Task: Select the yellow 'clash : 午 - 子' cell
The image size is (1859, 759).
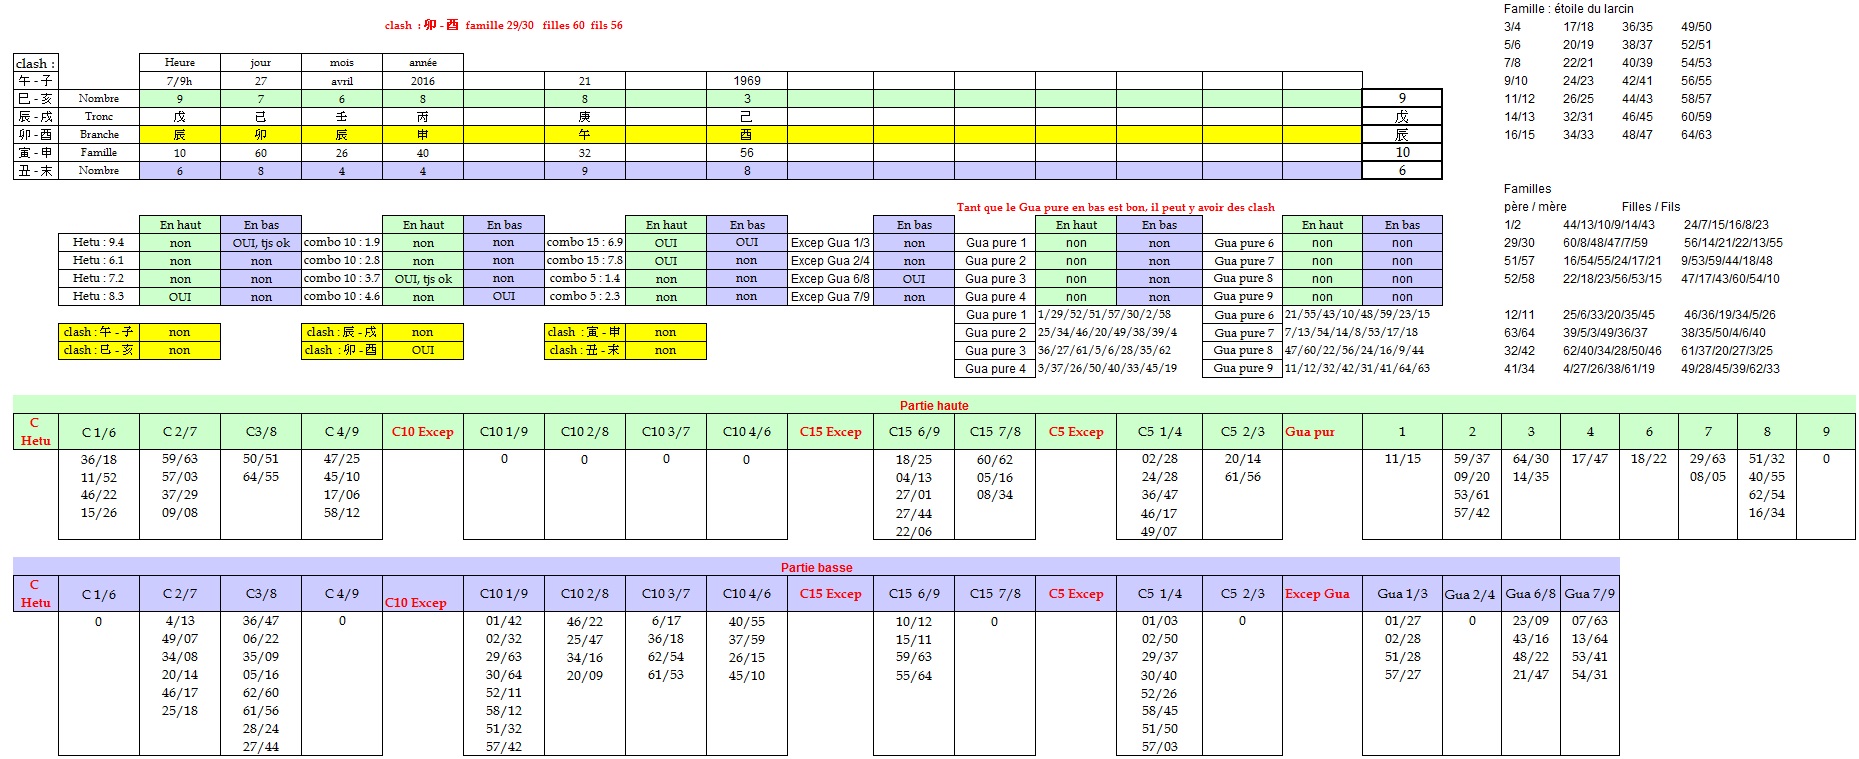Action: click(x=99, y=332)
